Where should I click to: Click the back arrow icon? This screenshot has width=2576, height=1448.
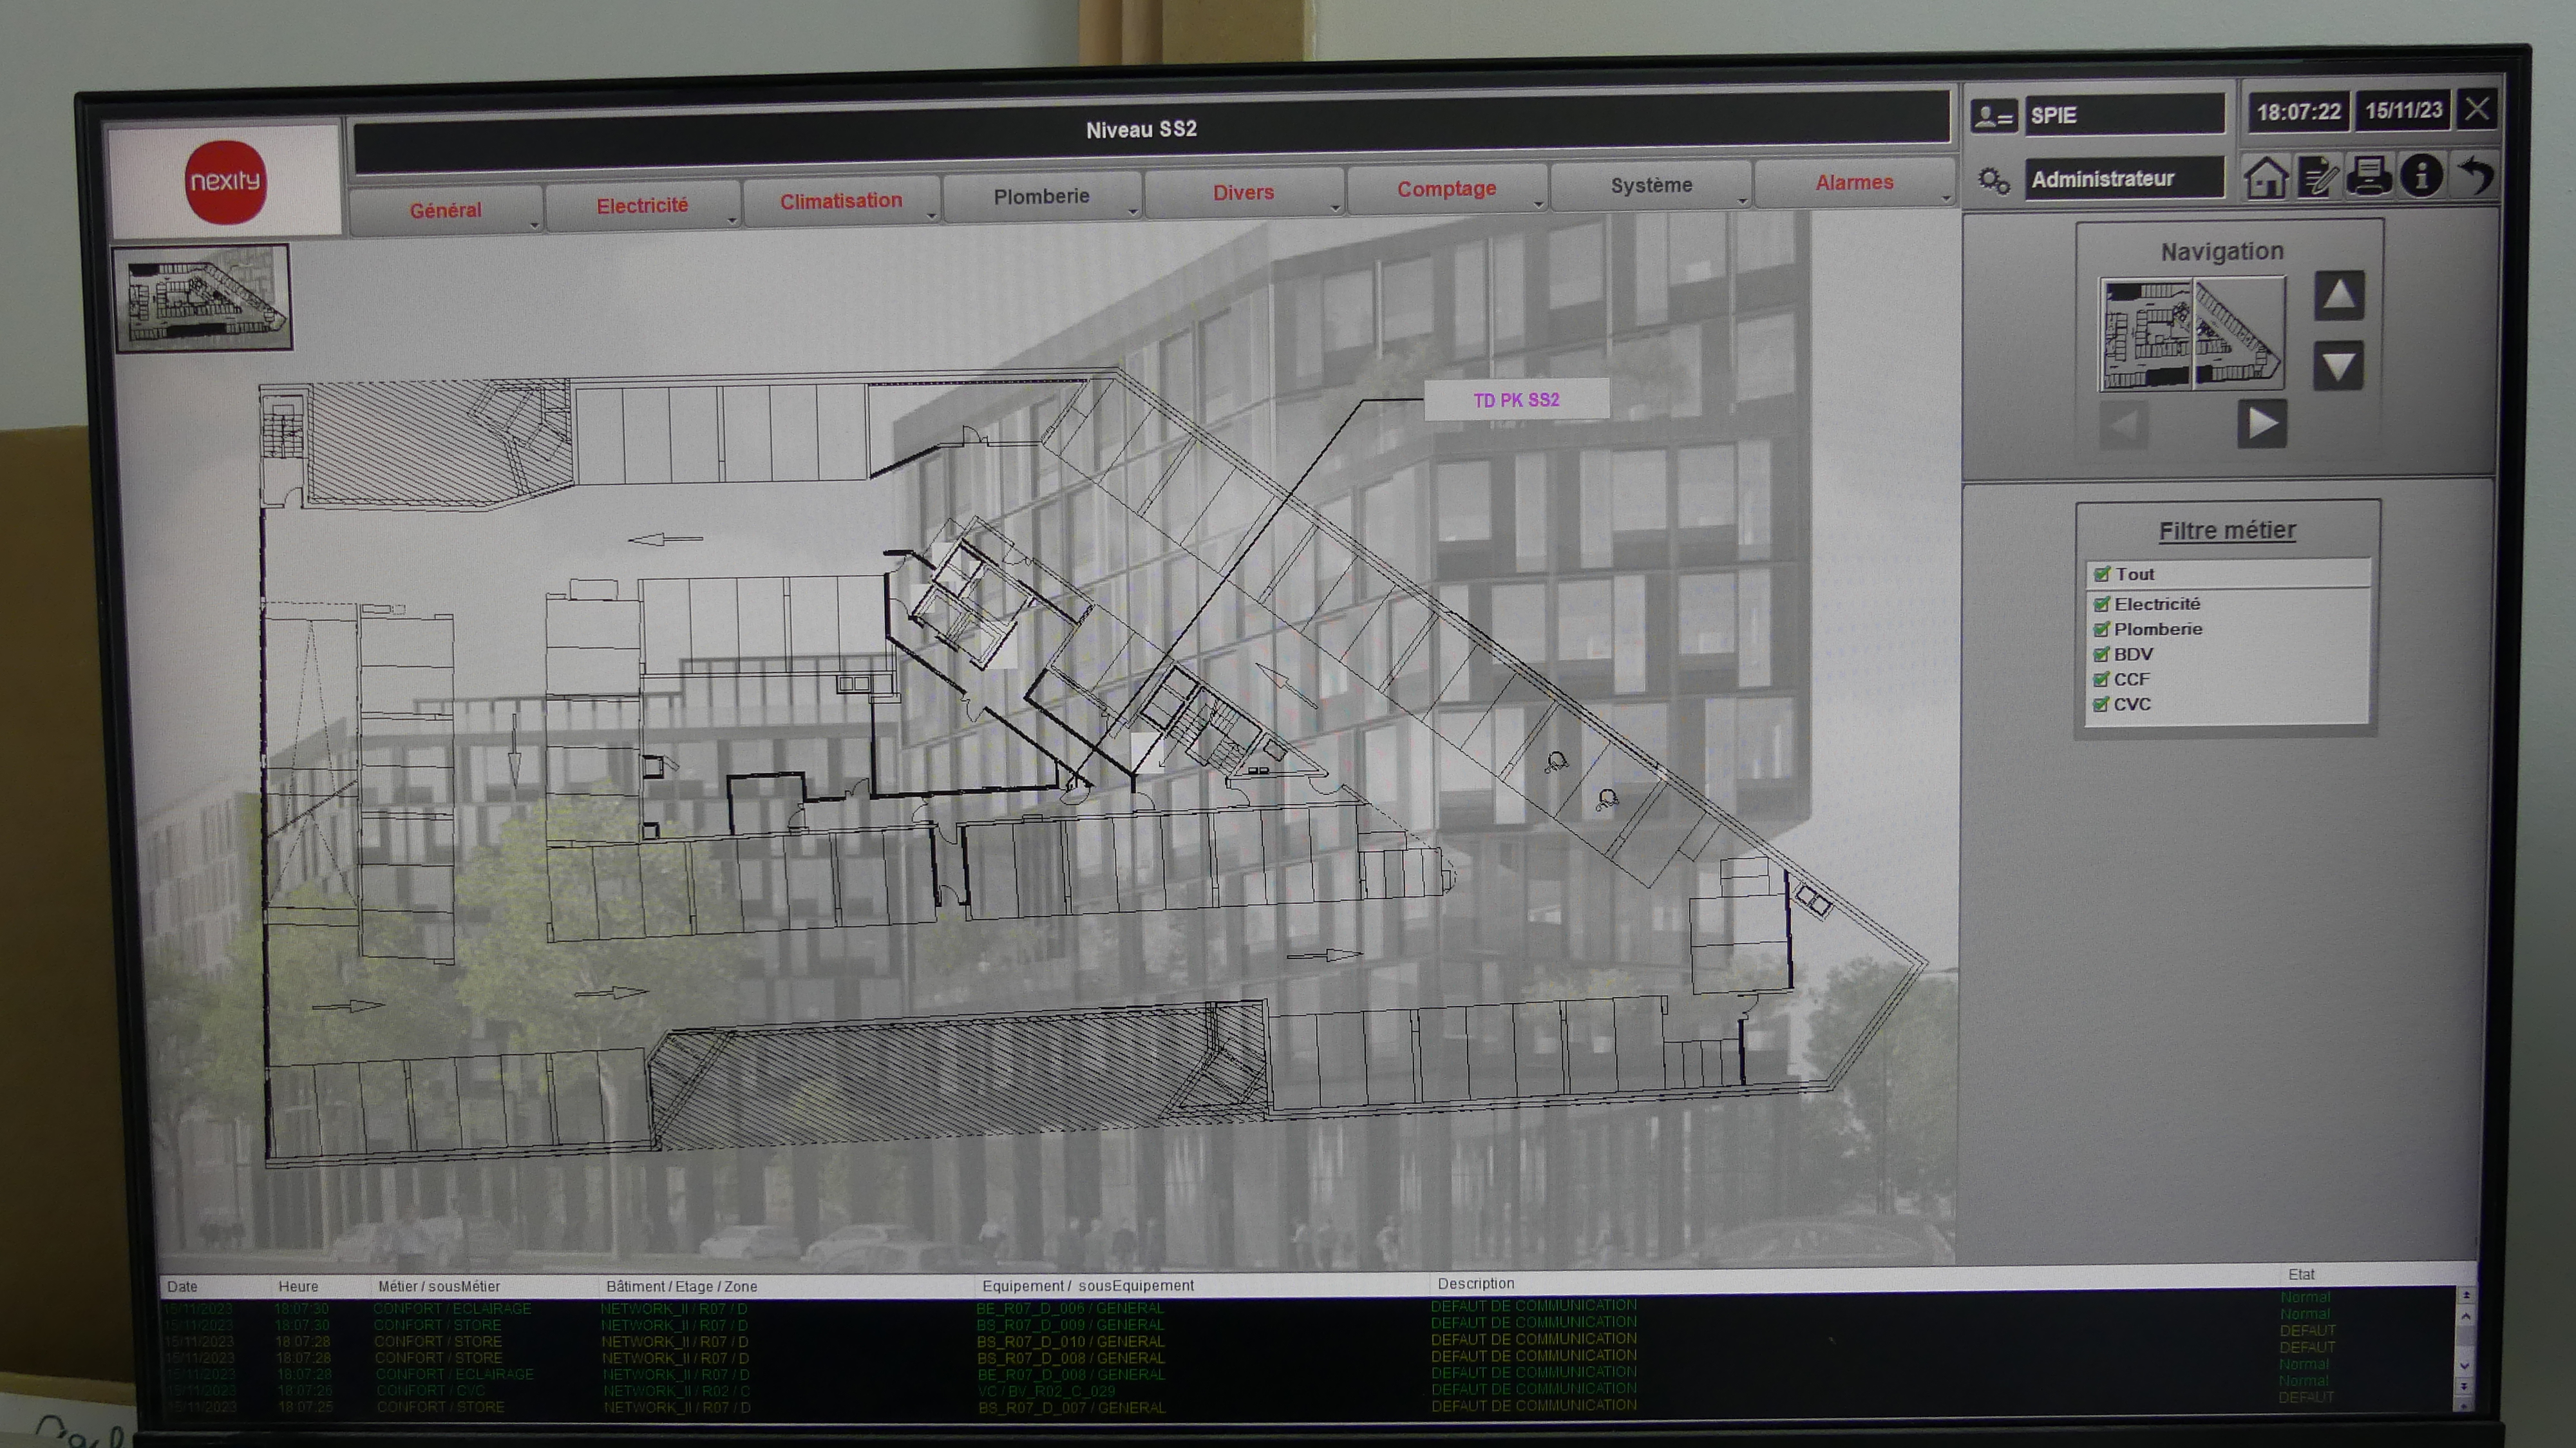2476,175
